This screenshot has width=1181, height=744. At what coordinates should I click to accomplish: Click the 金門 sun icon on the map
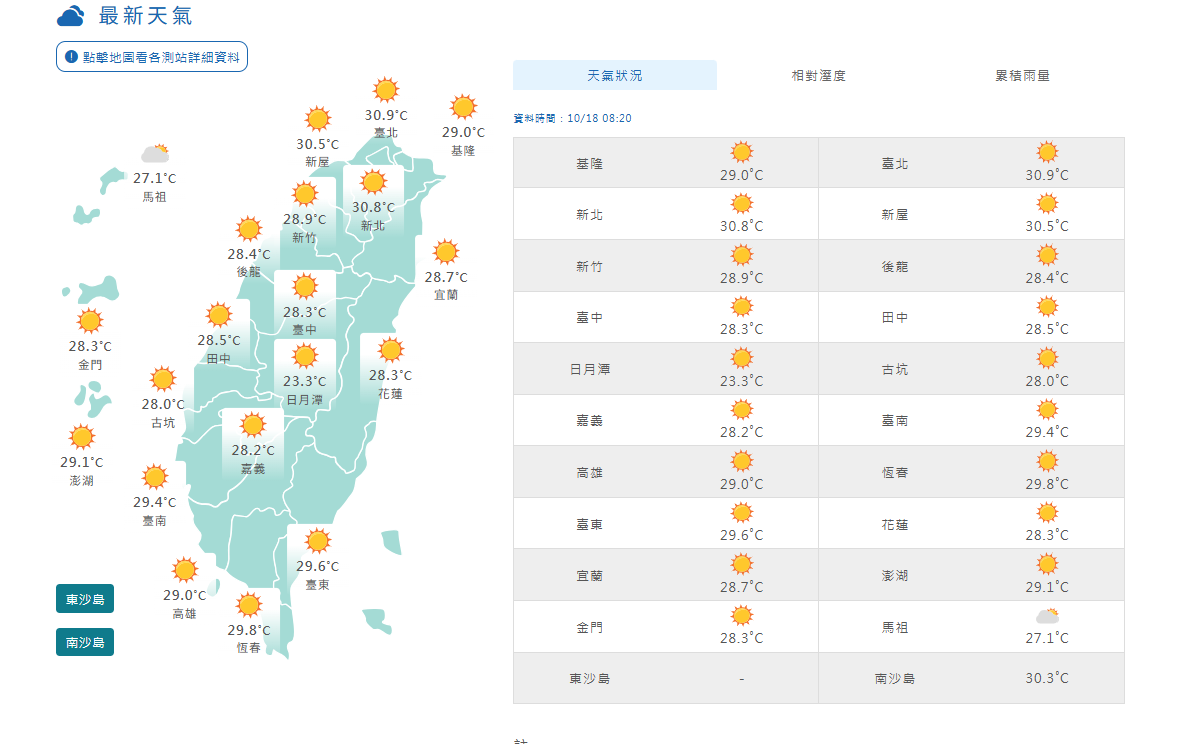pos(90,321)
